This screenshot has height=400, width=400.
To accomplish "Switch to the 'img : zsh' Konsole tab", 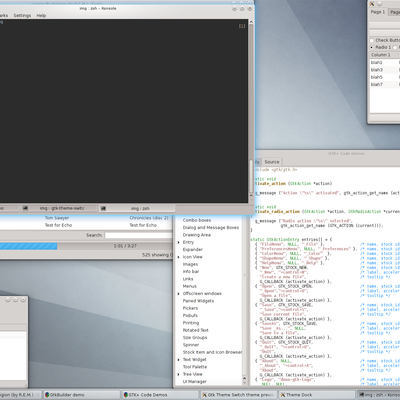I will [x=137, y=208].
